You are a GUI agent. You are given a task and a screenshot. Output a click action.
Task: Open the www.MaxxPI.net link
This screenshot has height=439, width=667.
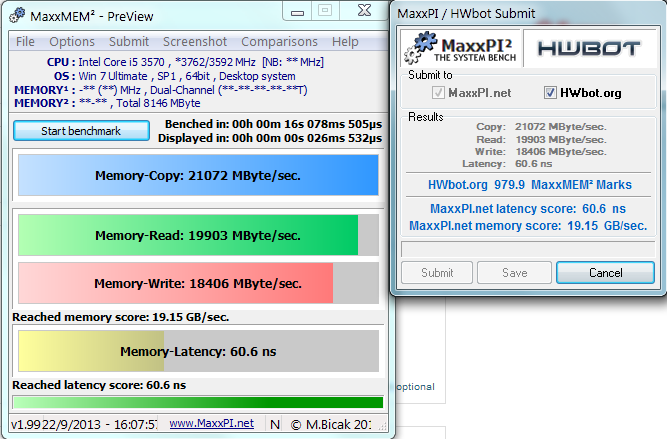211,423
